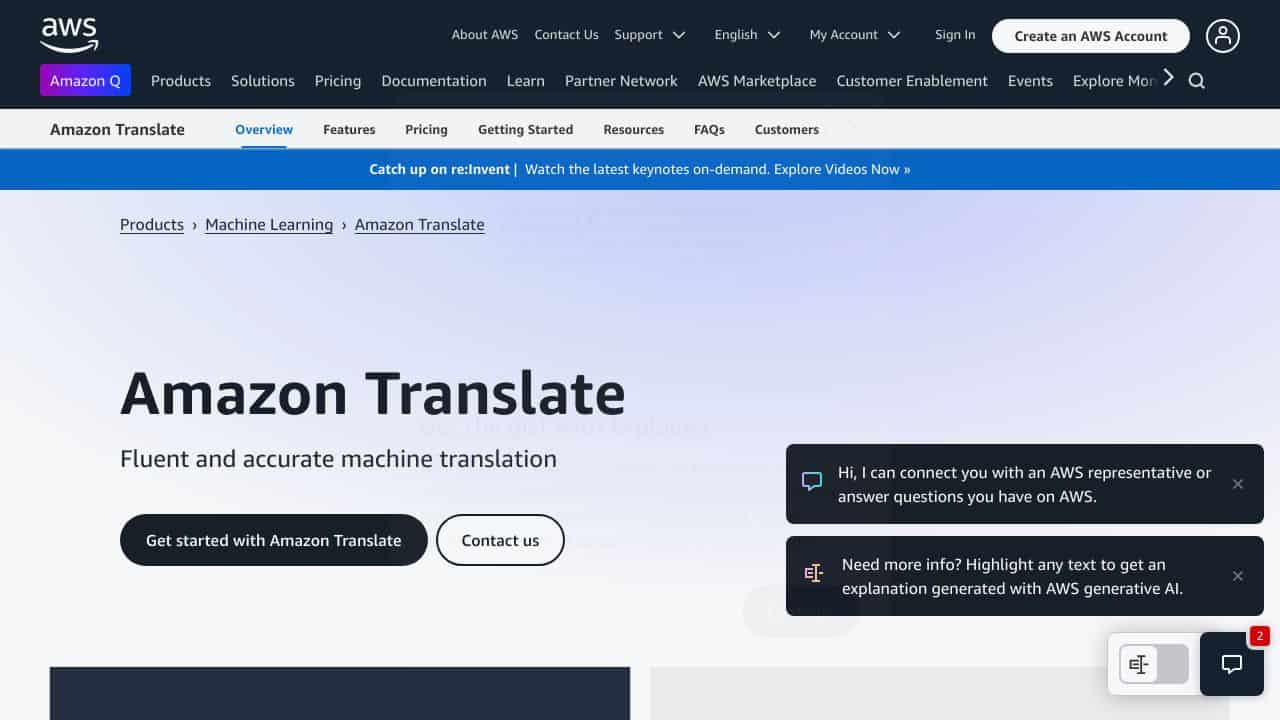Open the user profile icon
Viewport: 1280px width, 720px height.
click(1222, 36)
